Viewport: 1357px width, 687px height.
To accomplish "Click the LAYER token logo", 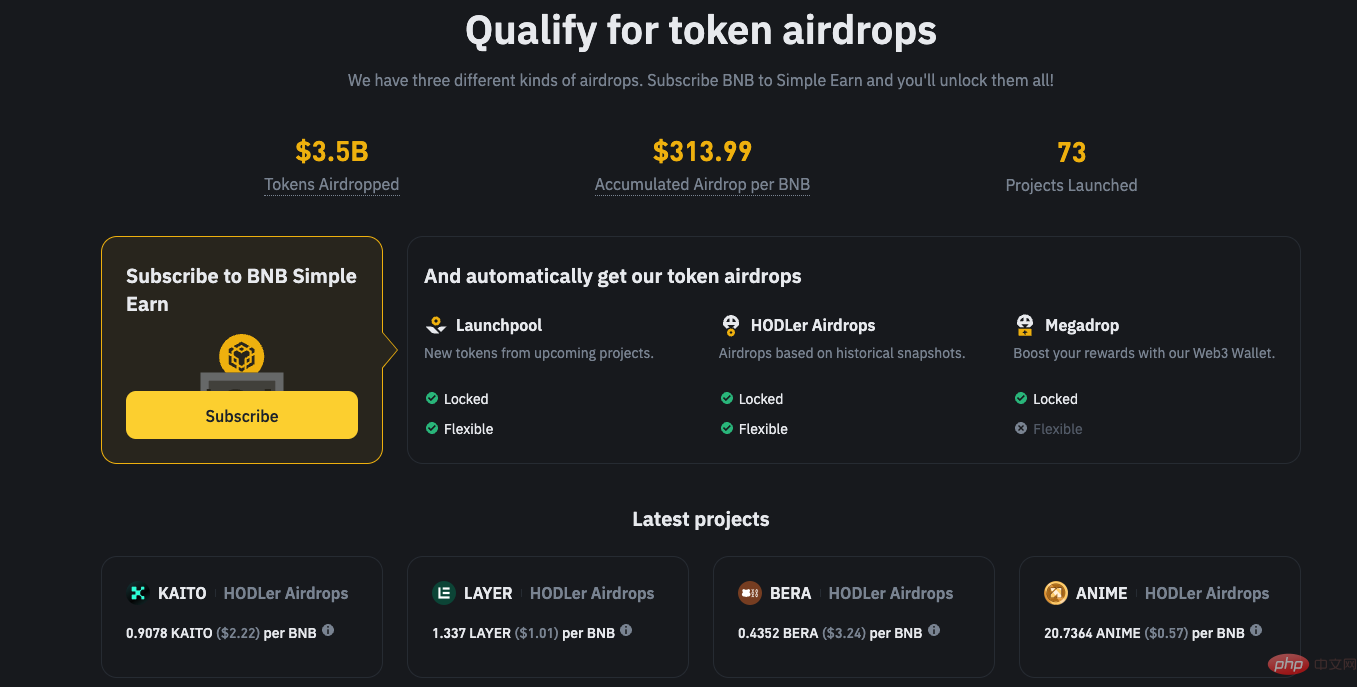I will 443,593.
